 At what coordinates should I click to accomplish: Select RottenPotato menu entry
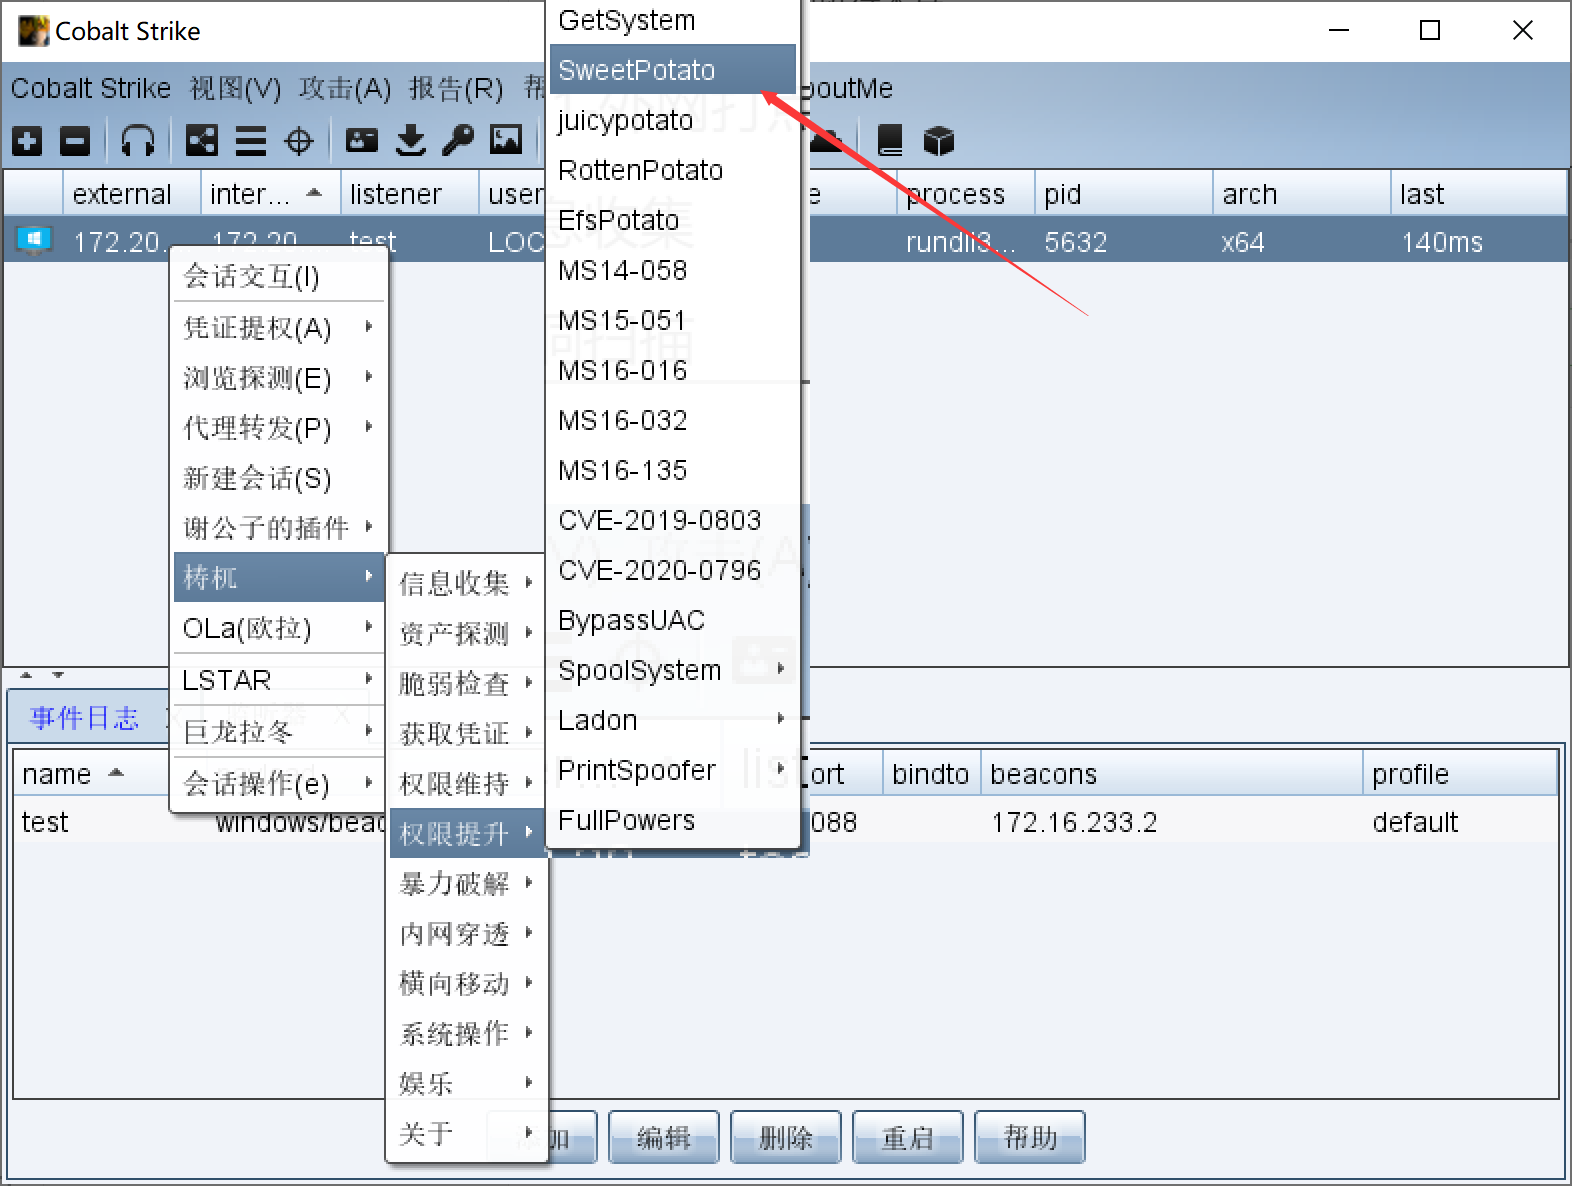[x=673, y=170]
